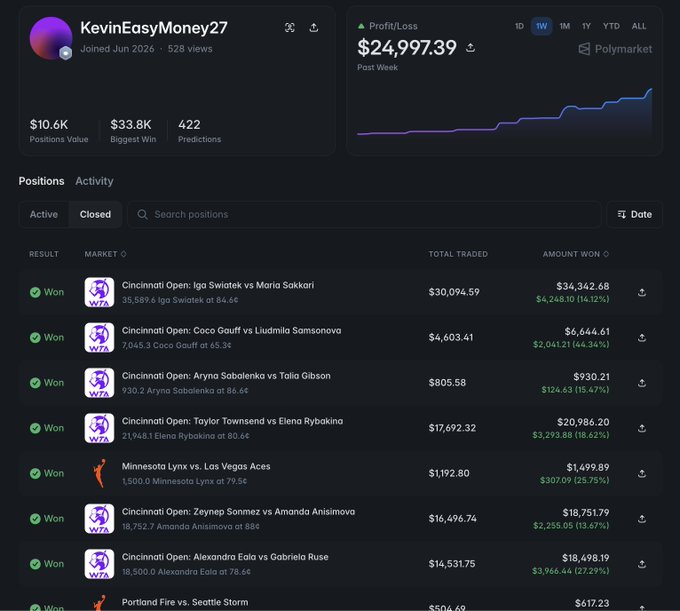This screenshot has width=680, height=611.
Task: Open Taylor Townsend vs Elena Rybakina market
Action: click(232, 421)
